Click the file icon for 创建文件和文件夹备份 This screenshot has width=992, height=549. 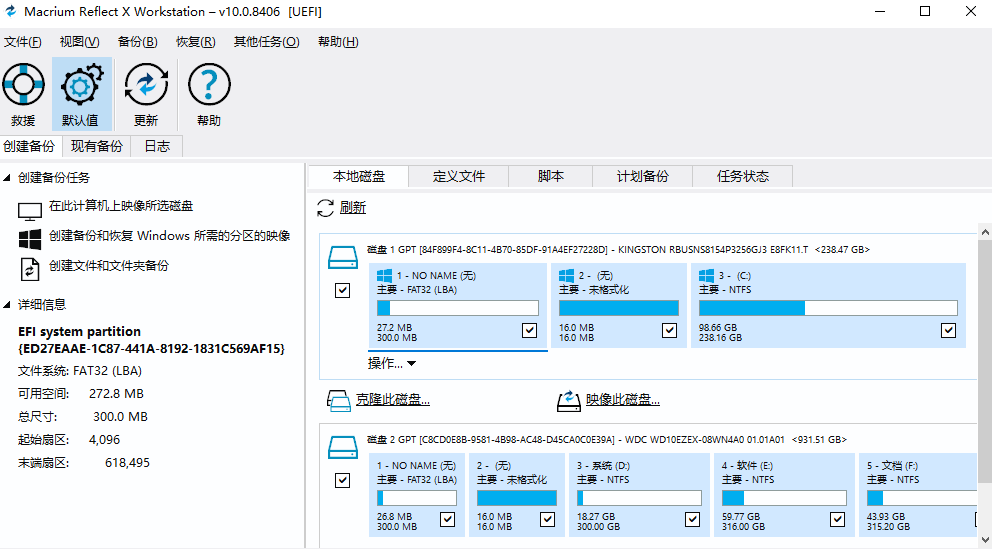point(30,269)
